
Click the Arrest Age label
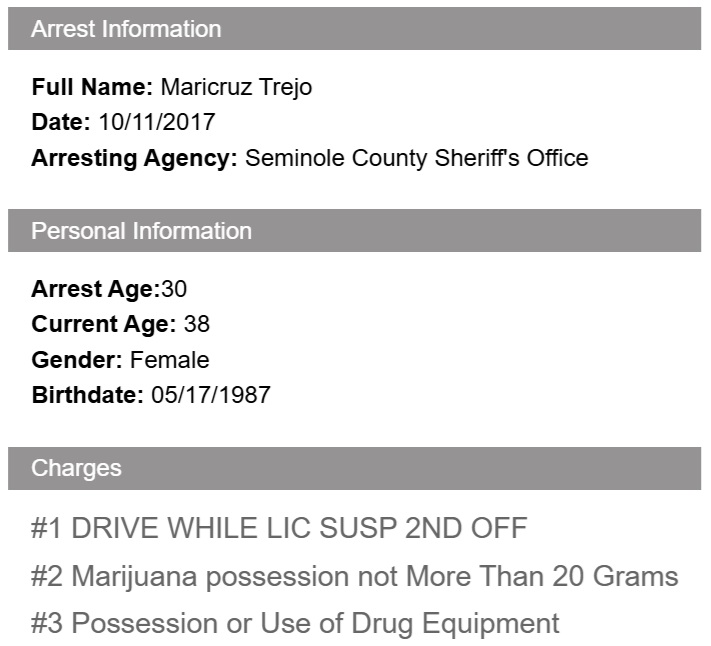(x=95, y=290)
